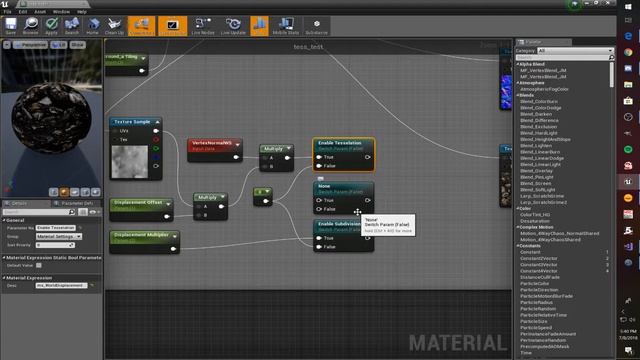The height and width of the screenshot is (360, 640).
Task: Apply the material changes
Action: 51,26
